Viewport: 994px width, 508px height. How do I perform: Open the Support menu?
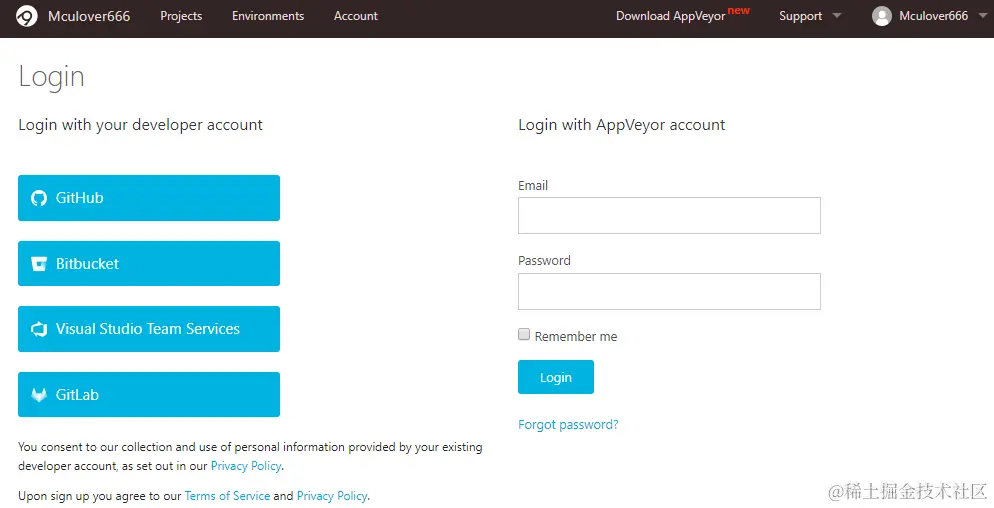pyautogui.click(x=800, y=16)
